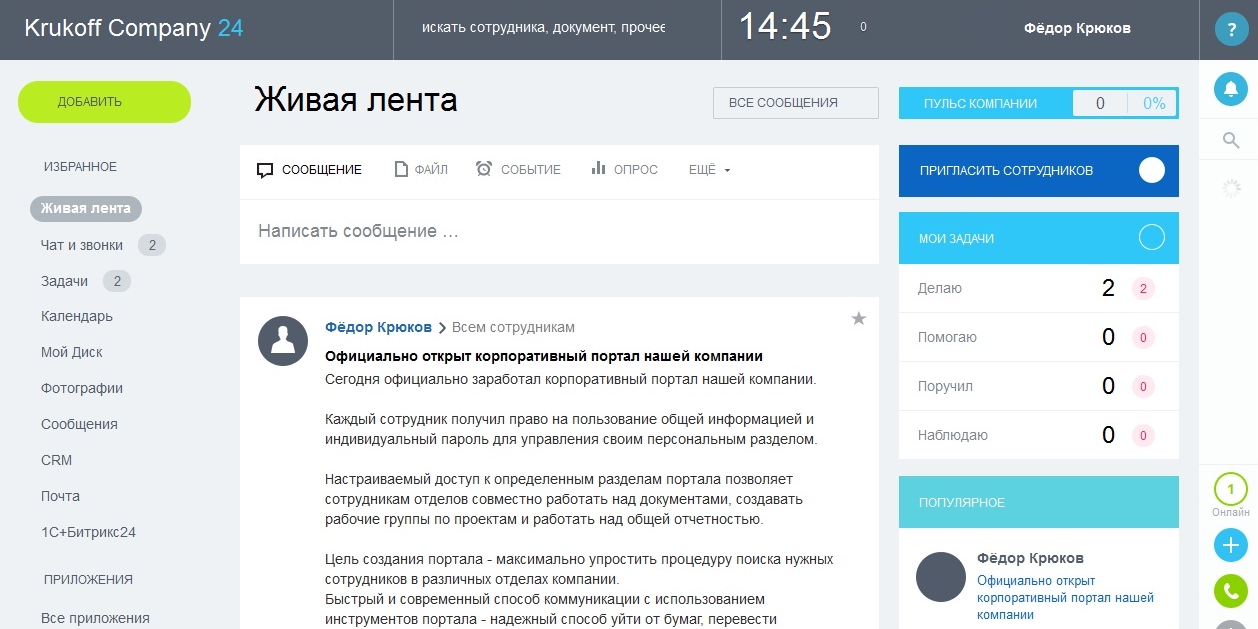Open CRM in left menu

57,461
